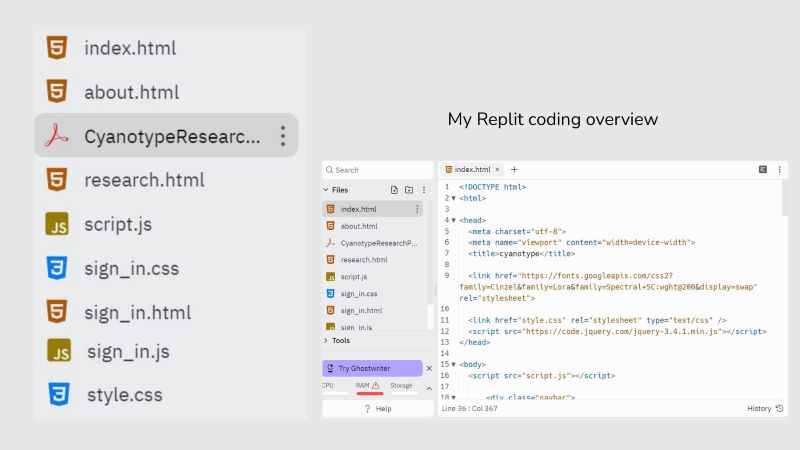Select about.html in the enlarged file list
Screen dimensions: 800x450
pos(132,92)
